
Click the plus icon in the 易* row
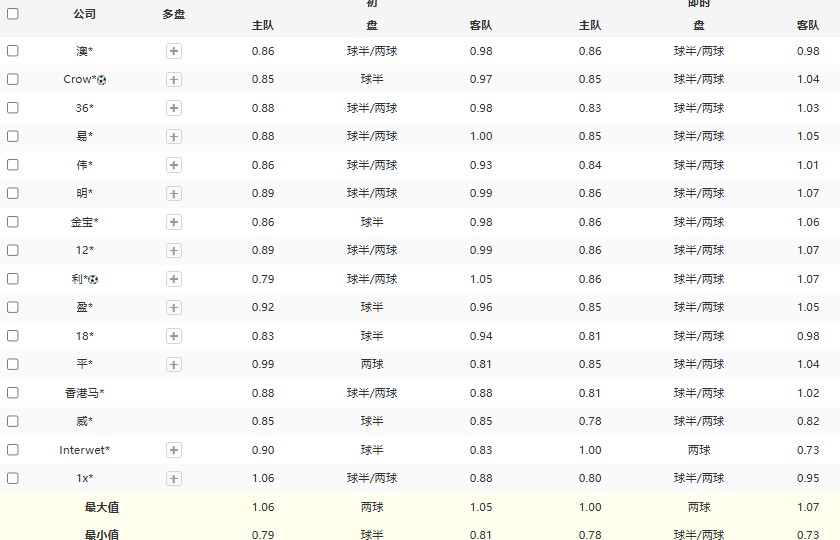coord(174,136)
